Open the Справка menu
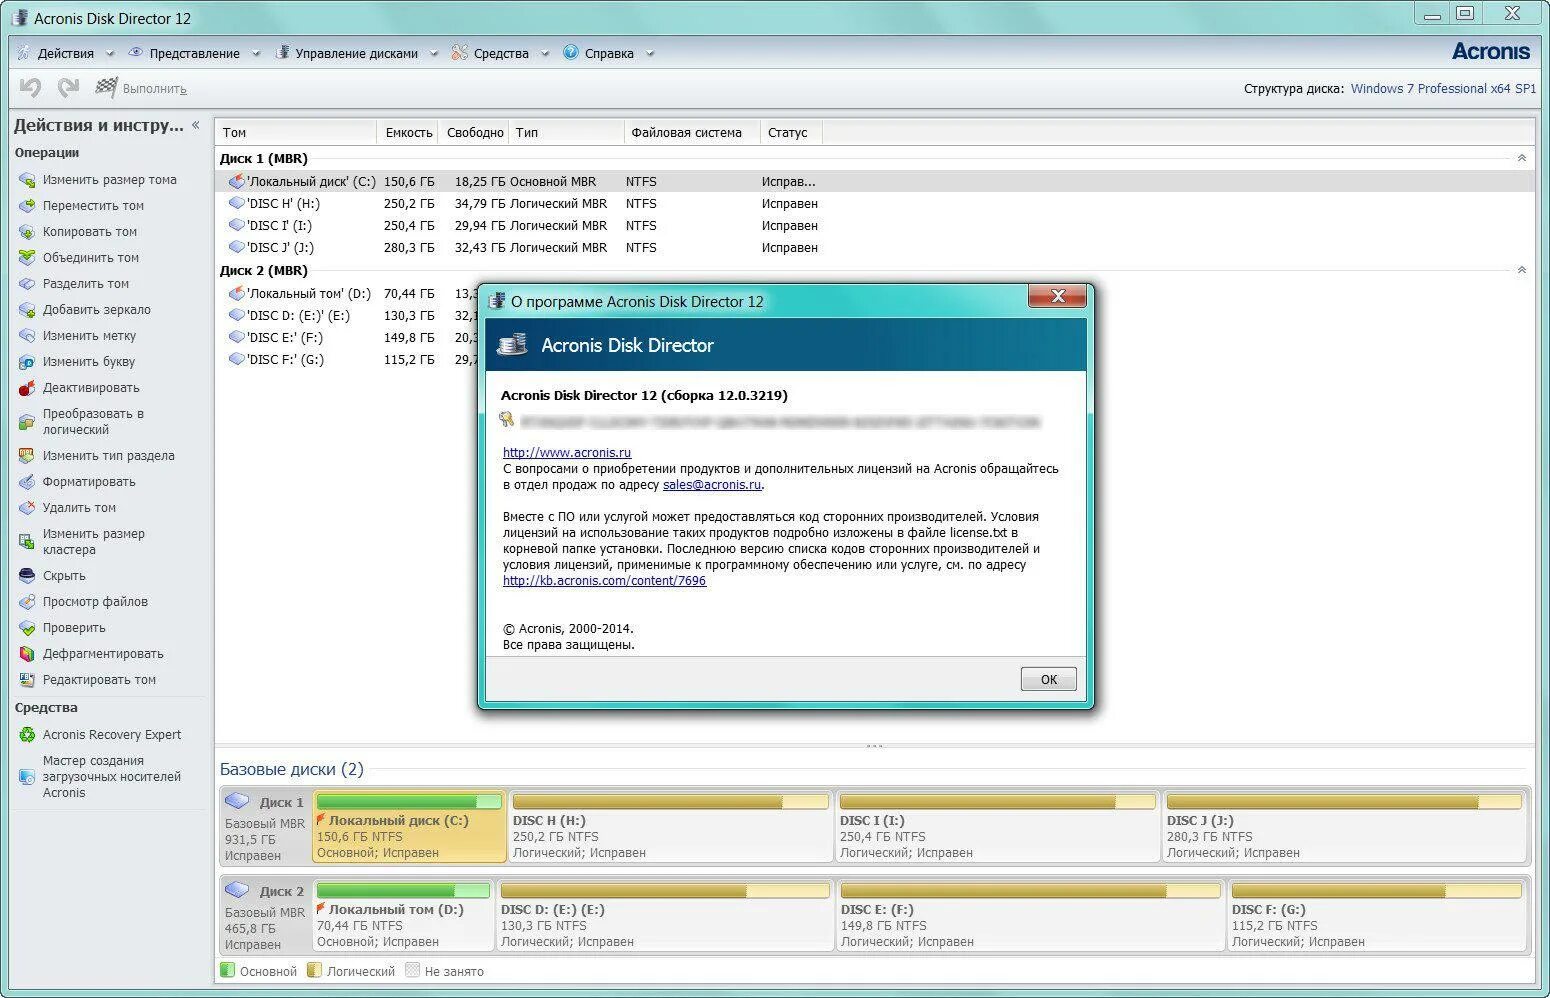 [x=609, y=53]
